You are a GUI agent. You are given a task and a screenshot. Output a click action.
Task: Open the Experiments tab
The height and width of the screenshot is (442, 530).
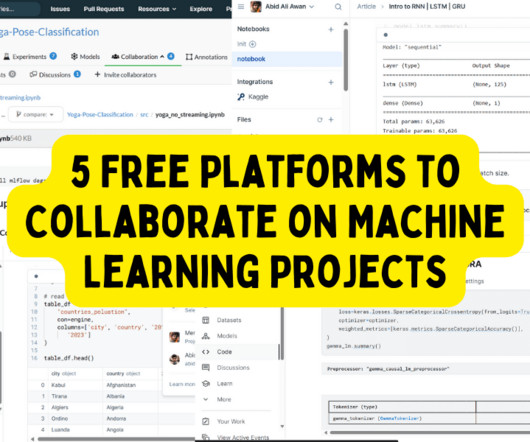pyautogui.click(x=30, y=57)
